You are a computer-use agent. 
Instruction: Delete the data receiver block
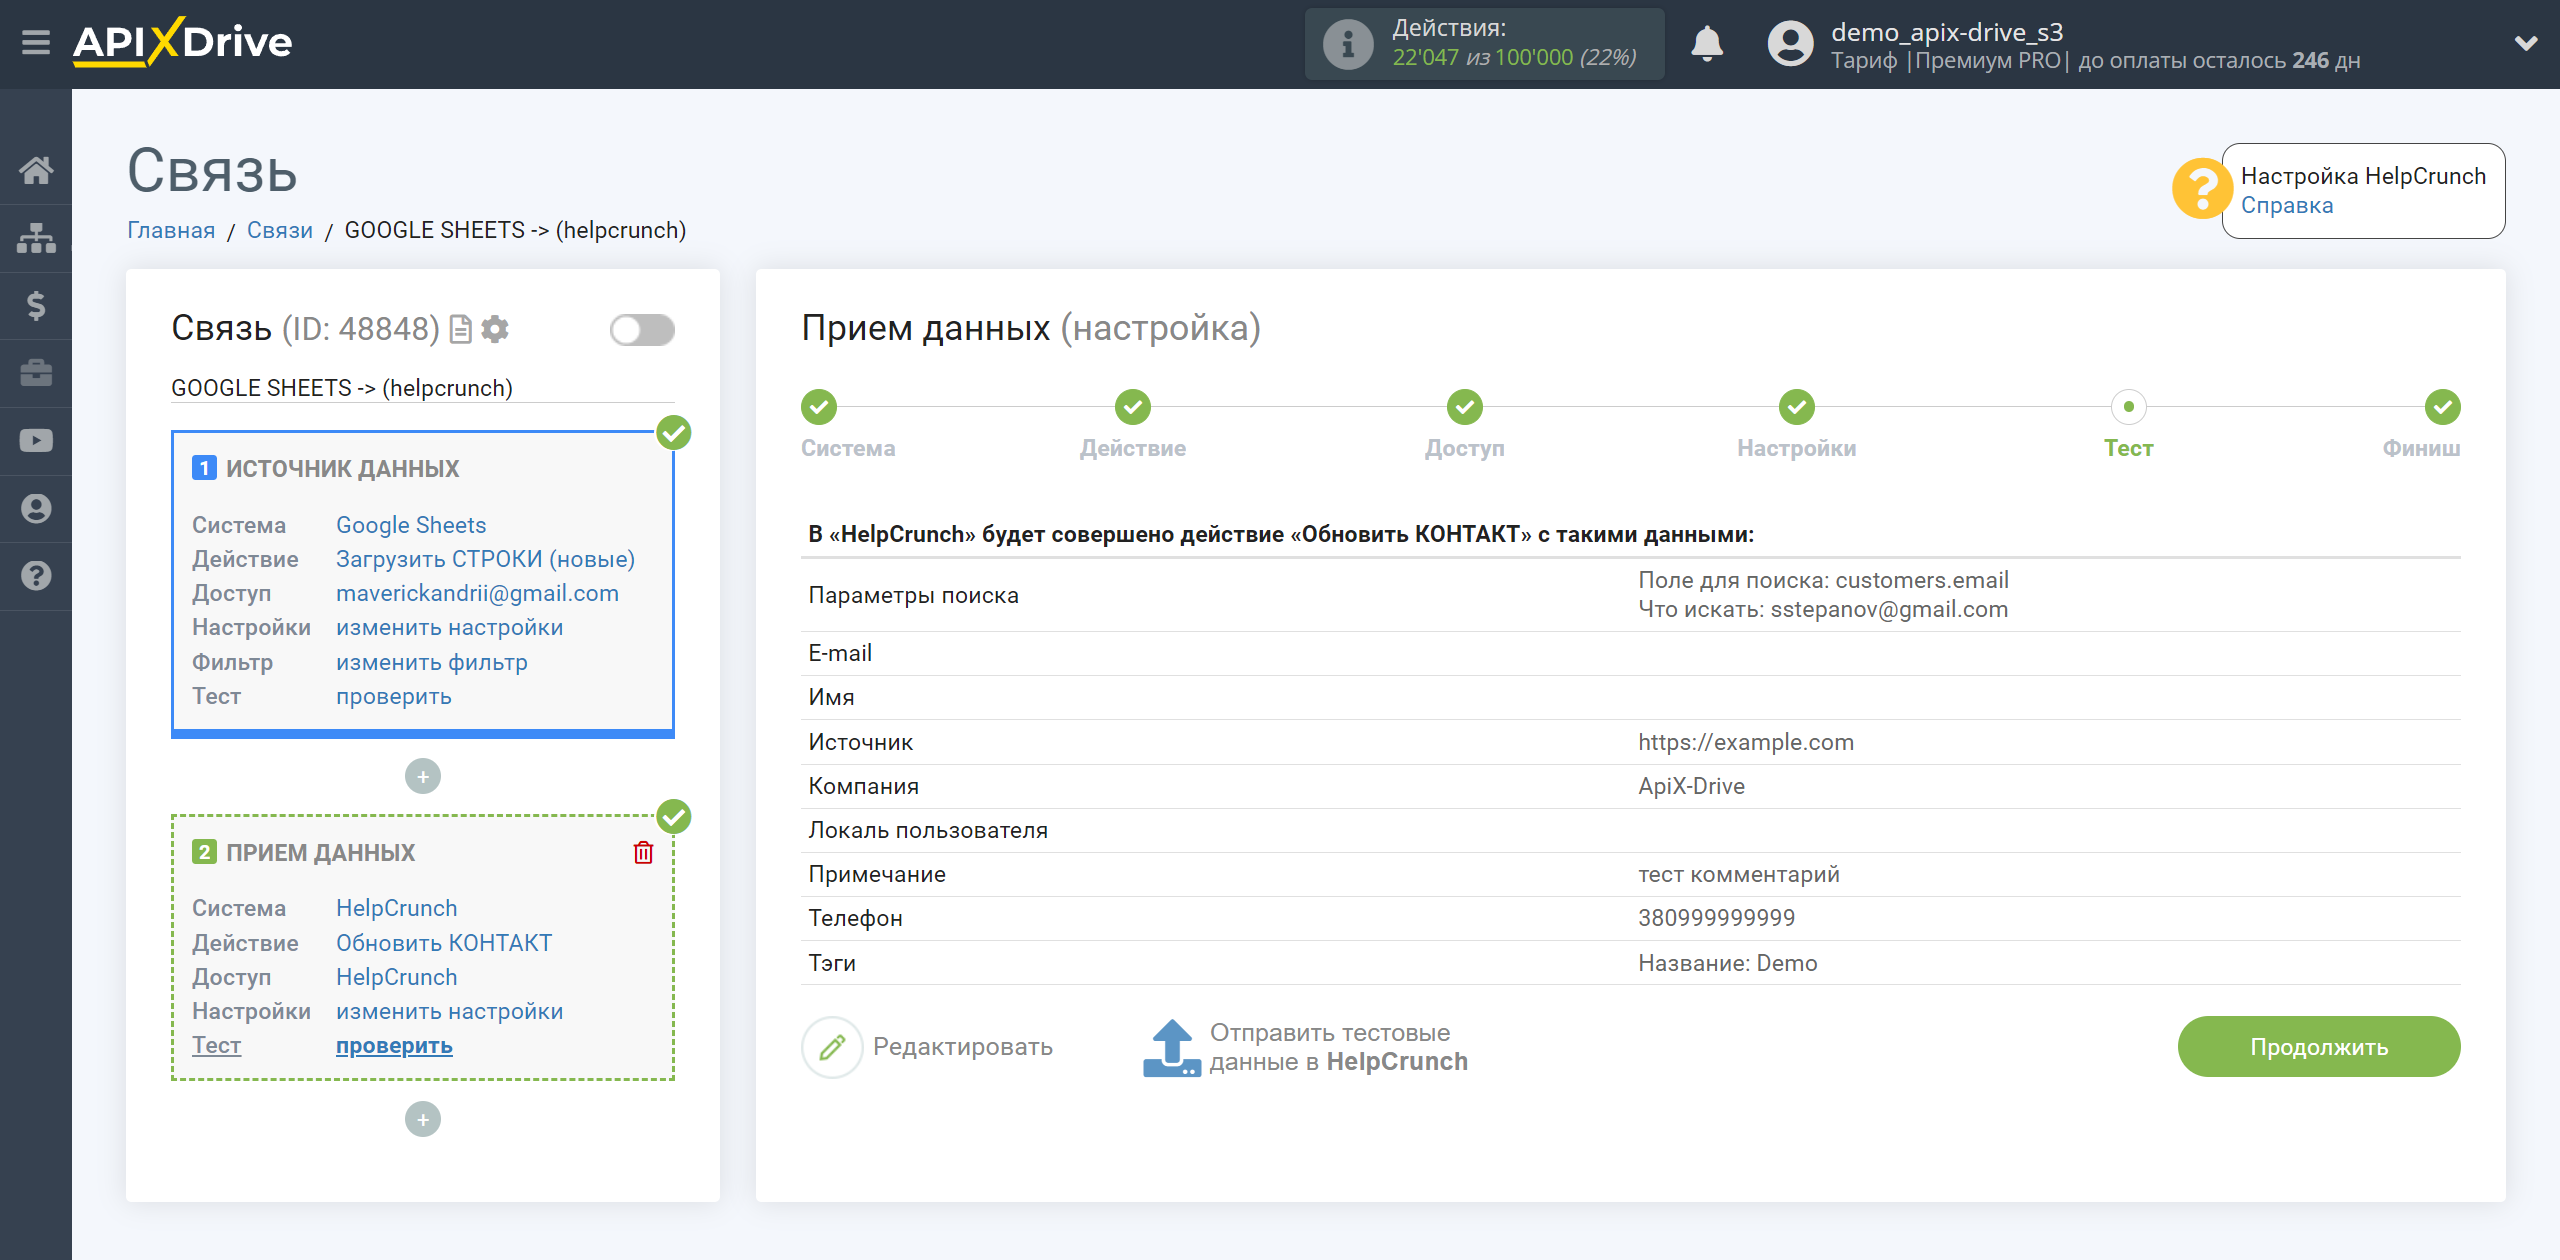643,852
